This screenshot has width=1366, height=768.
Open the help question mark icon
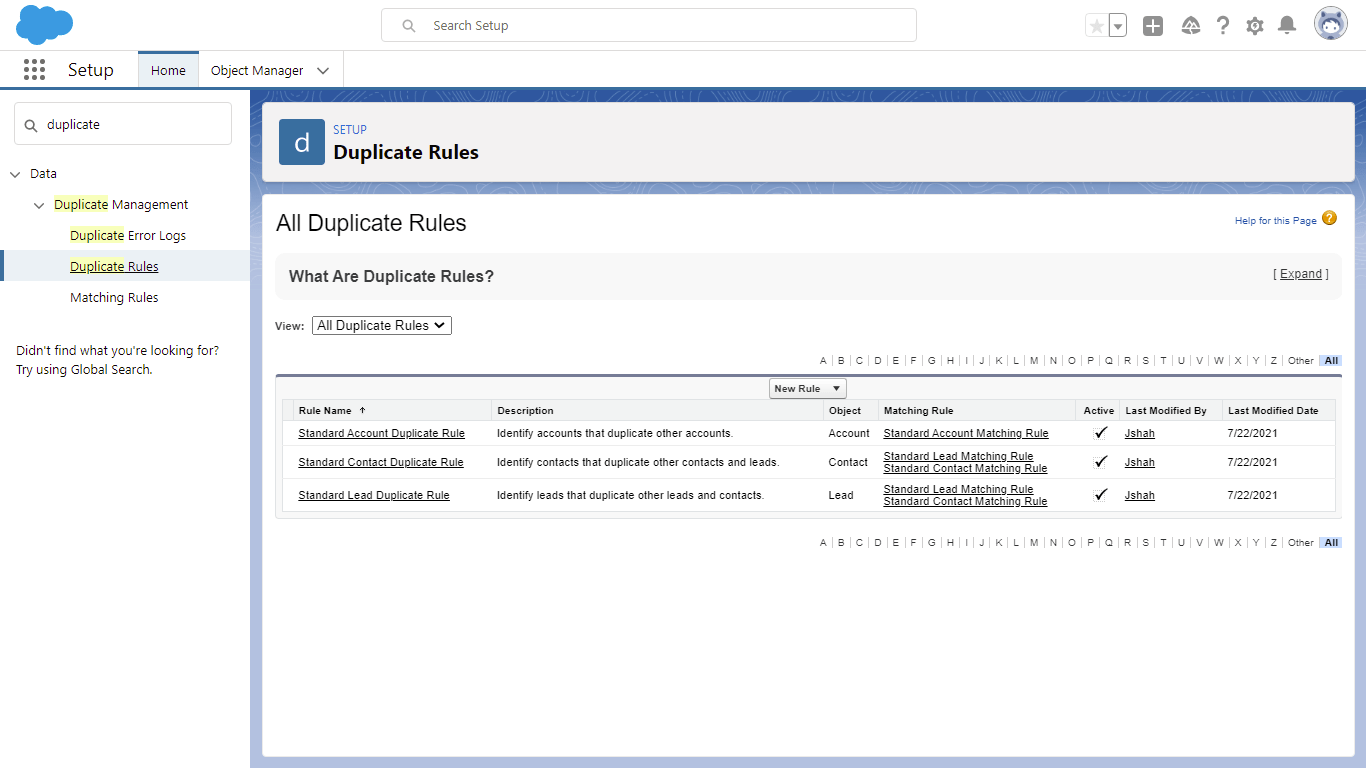point(1223,26)
